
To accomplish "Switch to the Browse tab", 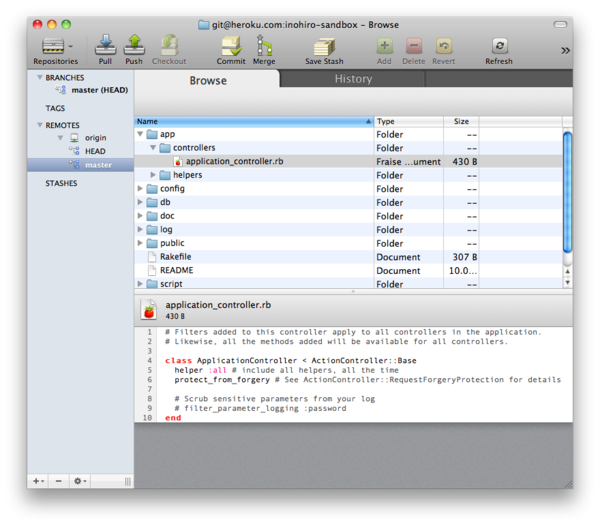I will tap(208, 80).
